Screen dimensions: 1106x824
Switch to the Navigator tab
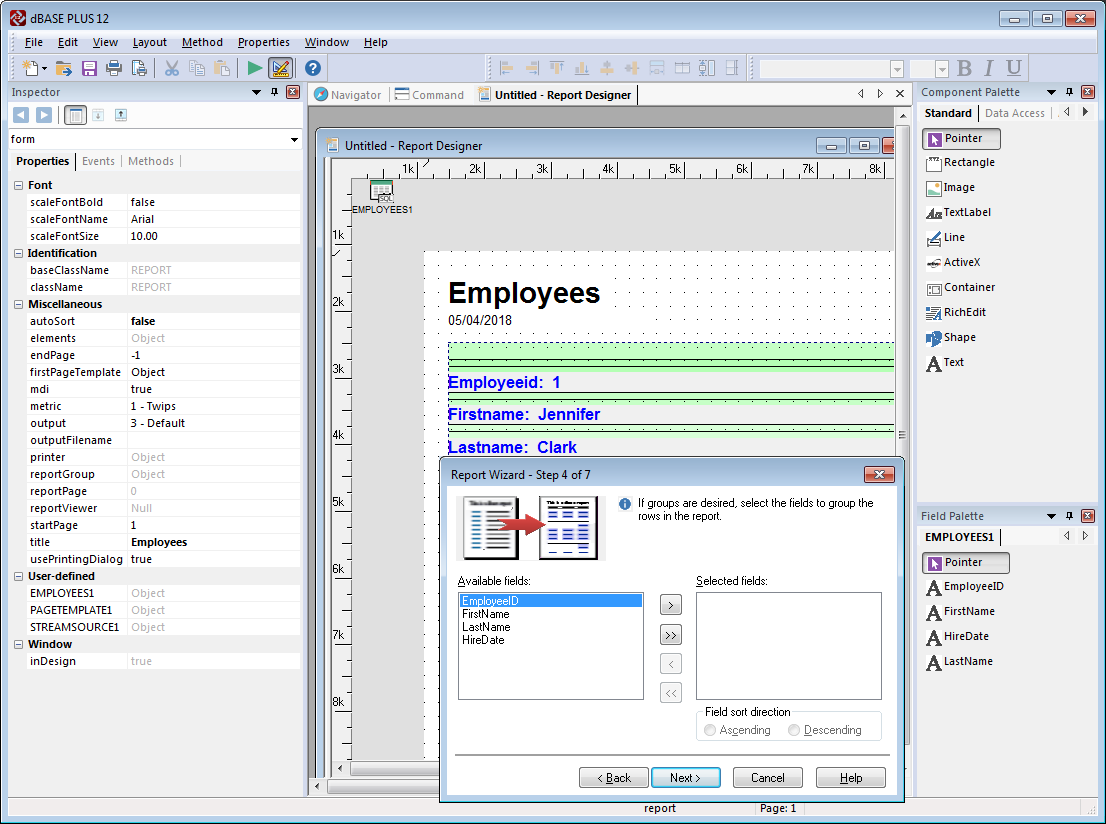pos(348,95)
